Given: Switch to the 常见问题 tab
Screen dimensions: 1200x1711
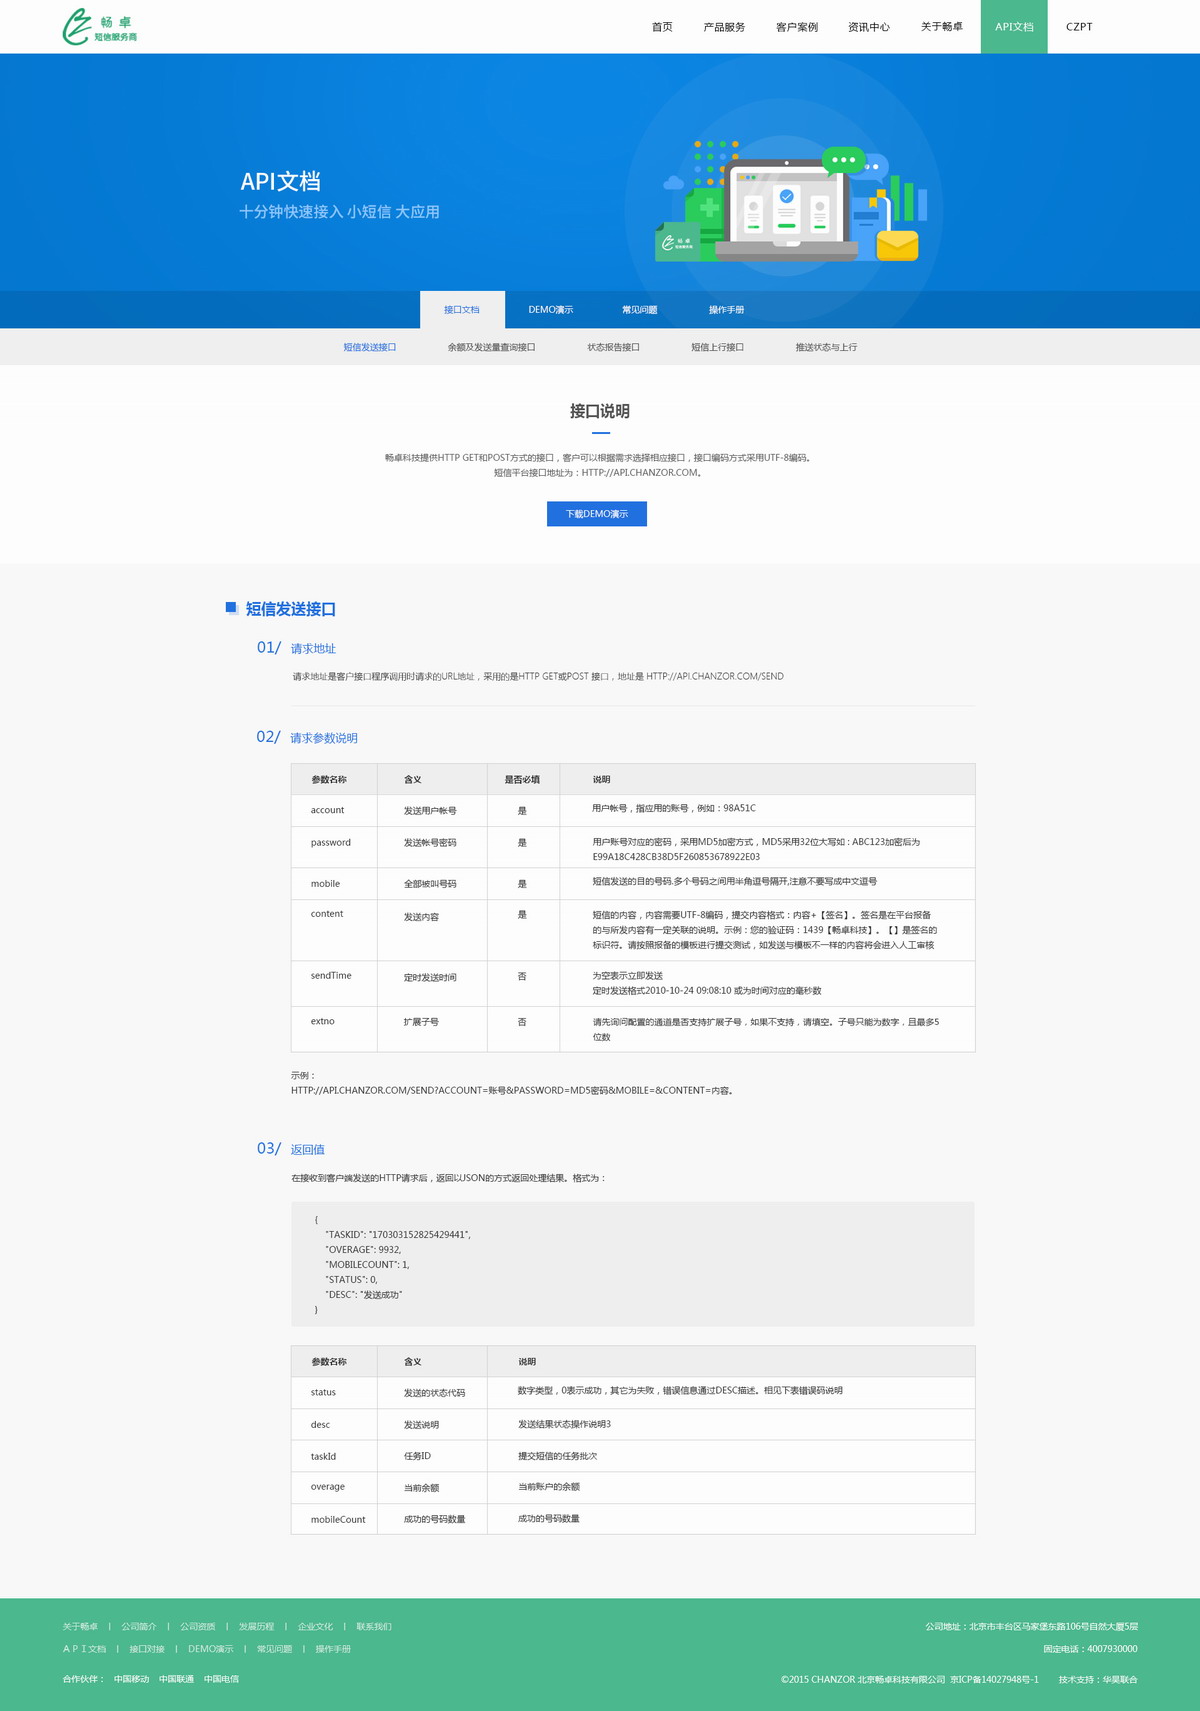Looking at the screenshot, I should coord(639,310).
